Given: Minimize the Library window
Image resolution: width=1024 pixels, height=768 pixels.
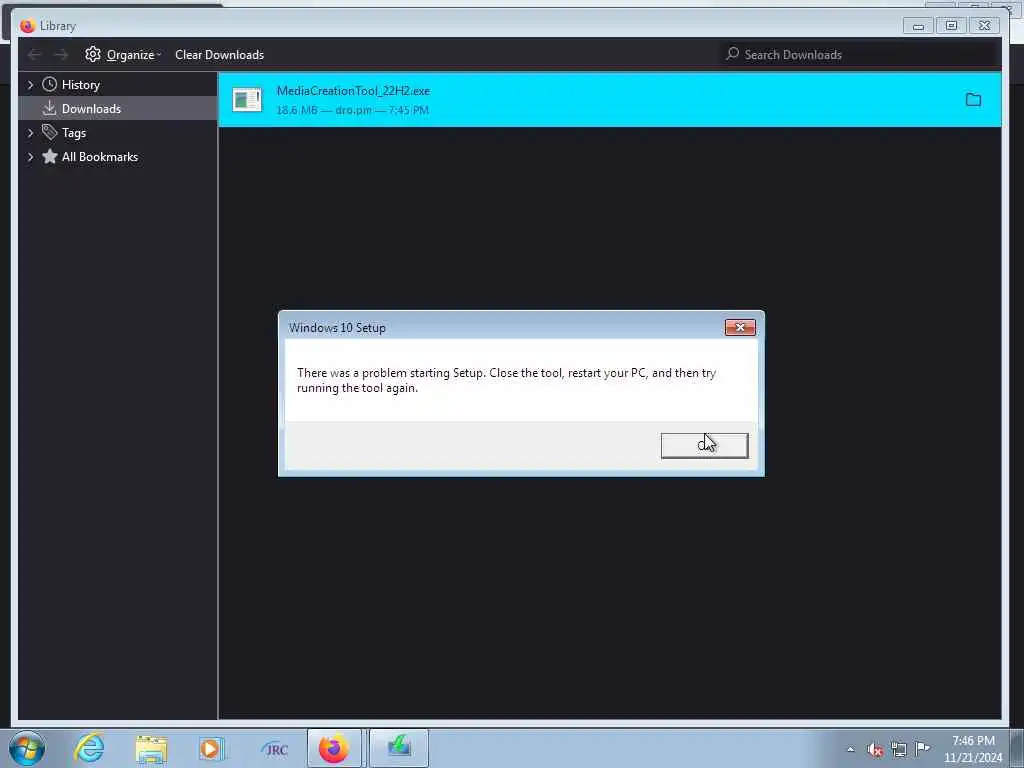Looking at the screenshot, I should [918, 25].
